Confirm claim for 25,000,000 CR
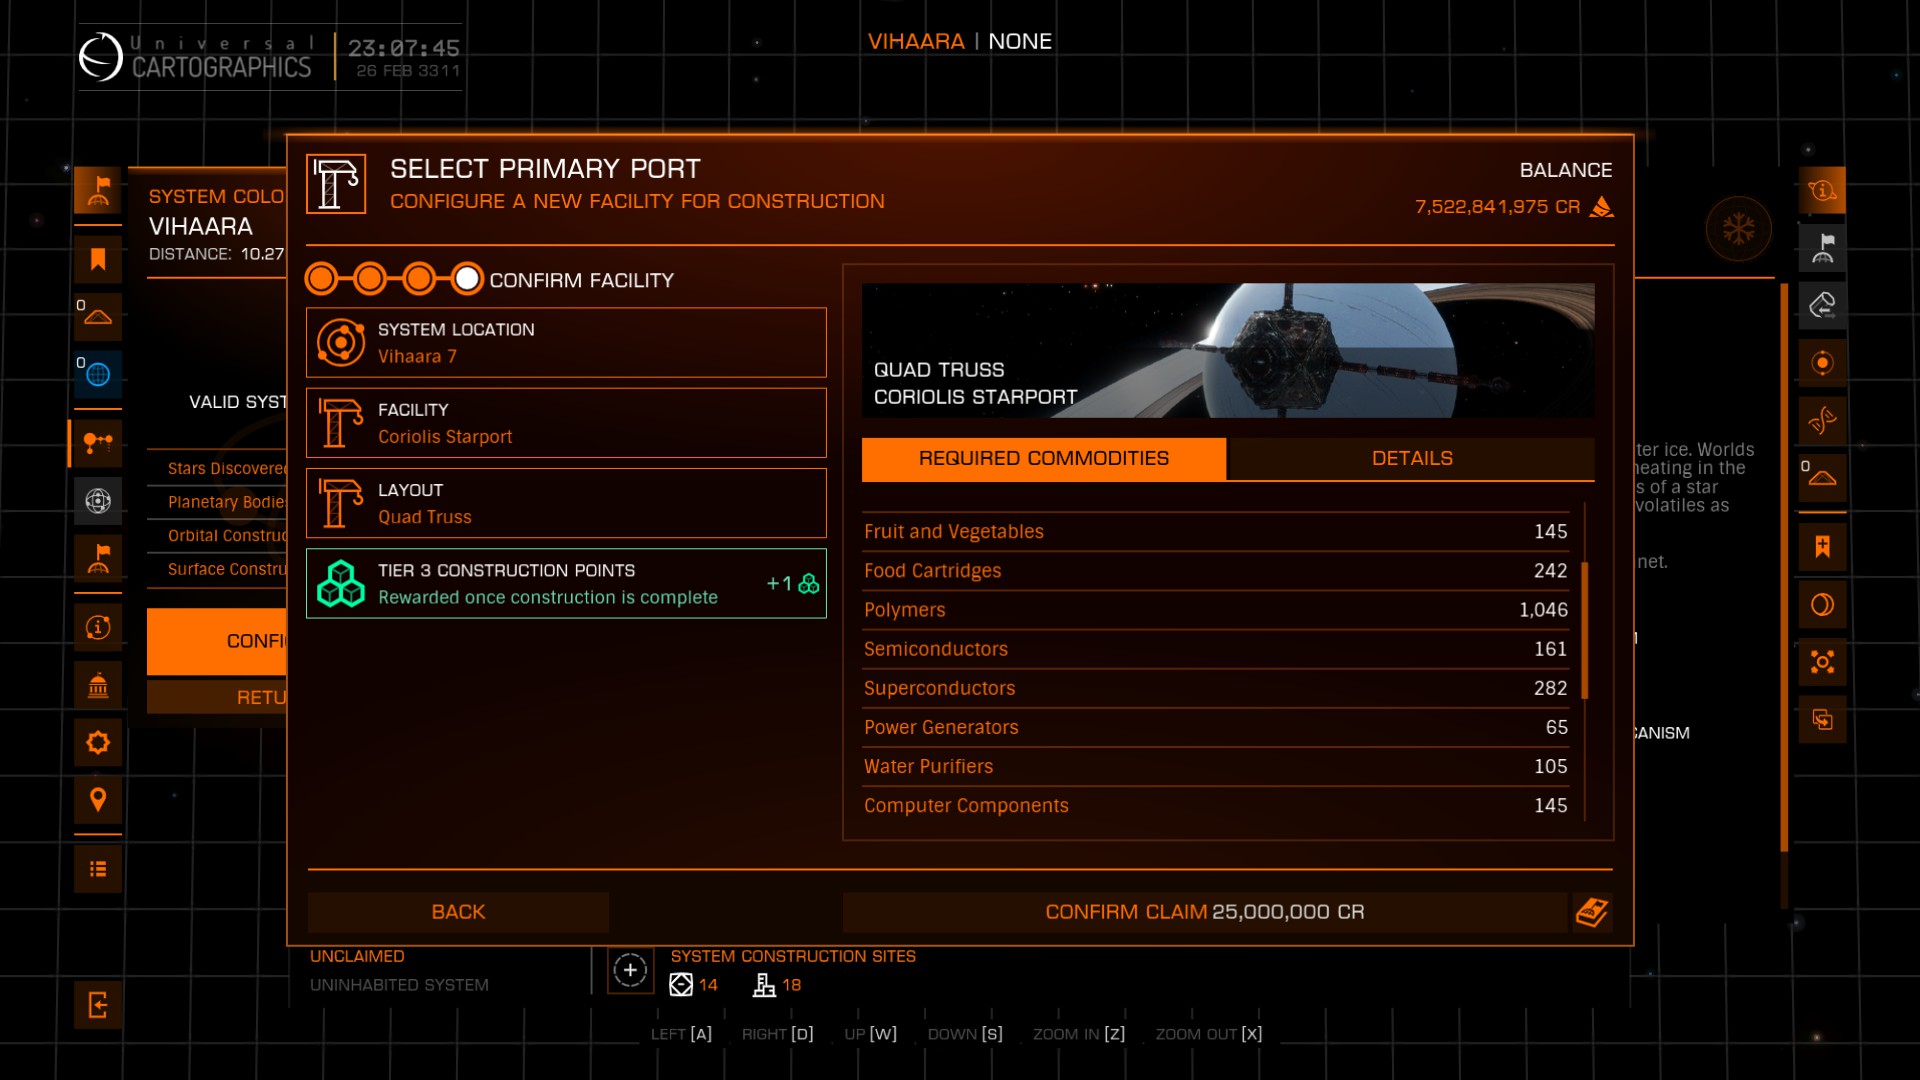 1204,912
